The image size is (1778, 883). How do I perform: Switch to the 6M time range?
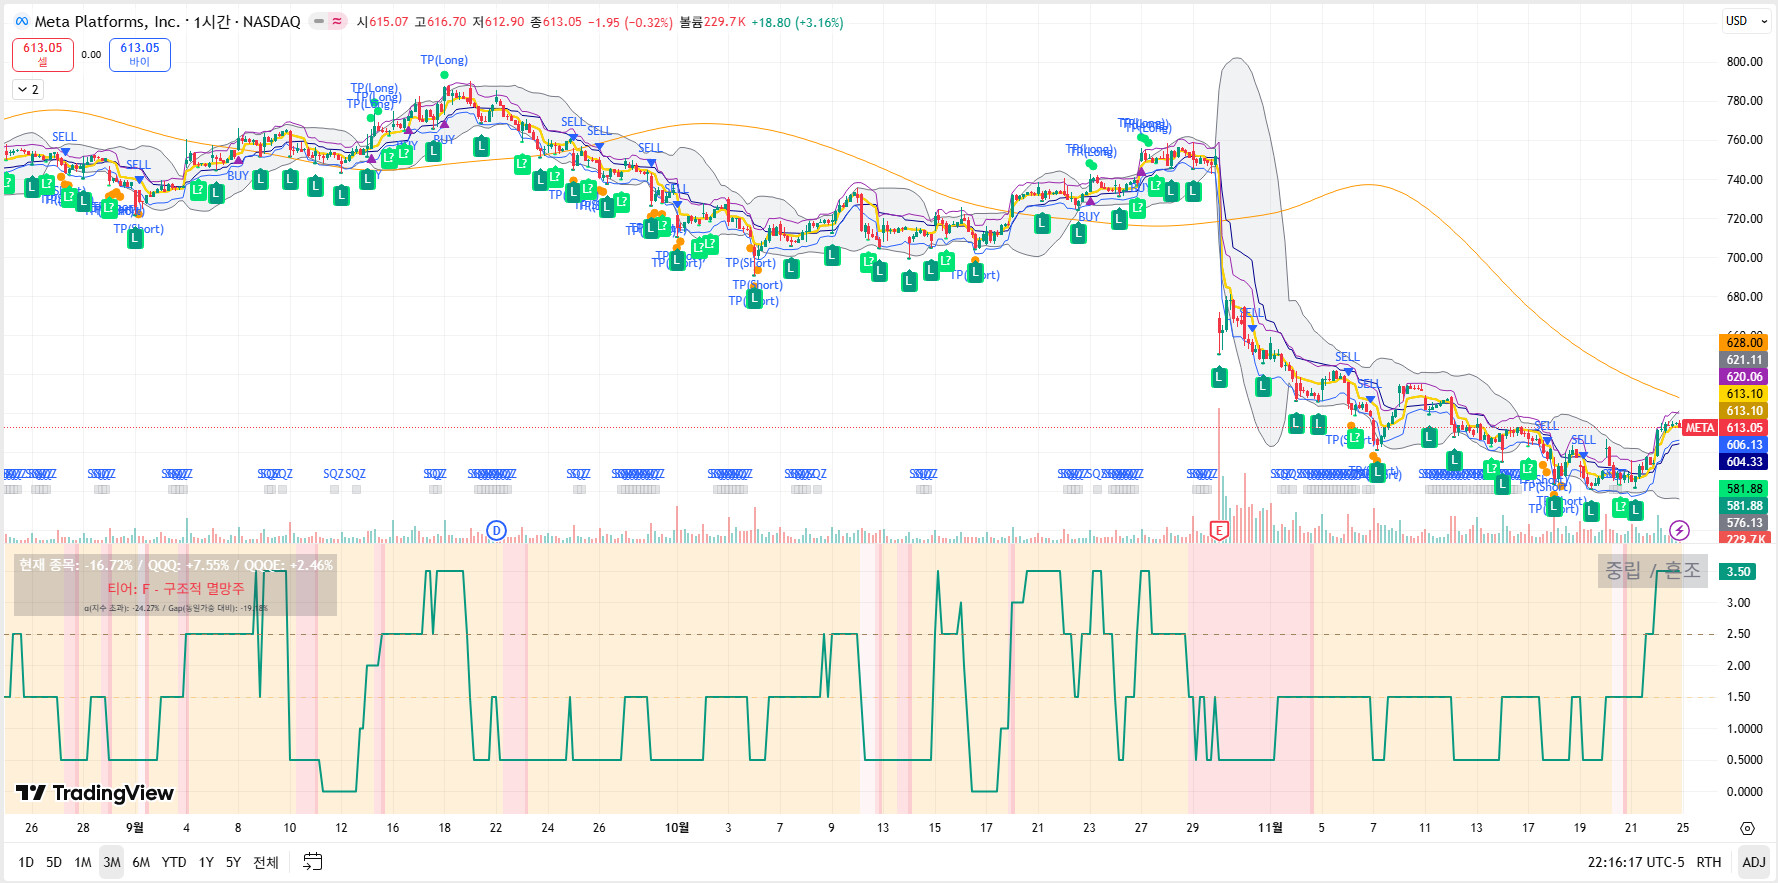tap(141, 862)
